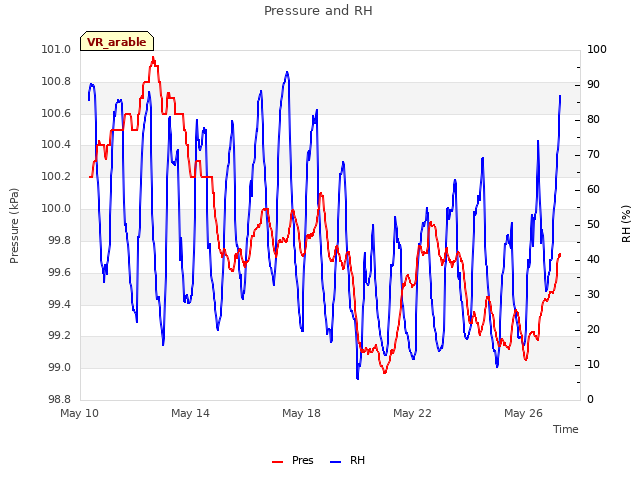The width and height of the screenshot is (640, 480).
Task: Click the 100.2 pressure tick label
Action: click(56, 177)
